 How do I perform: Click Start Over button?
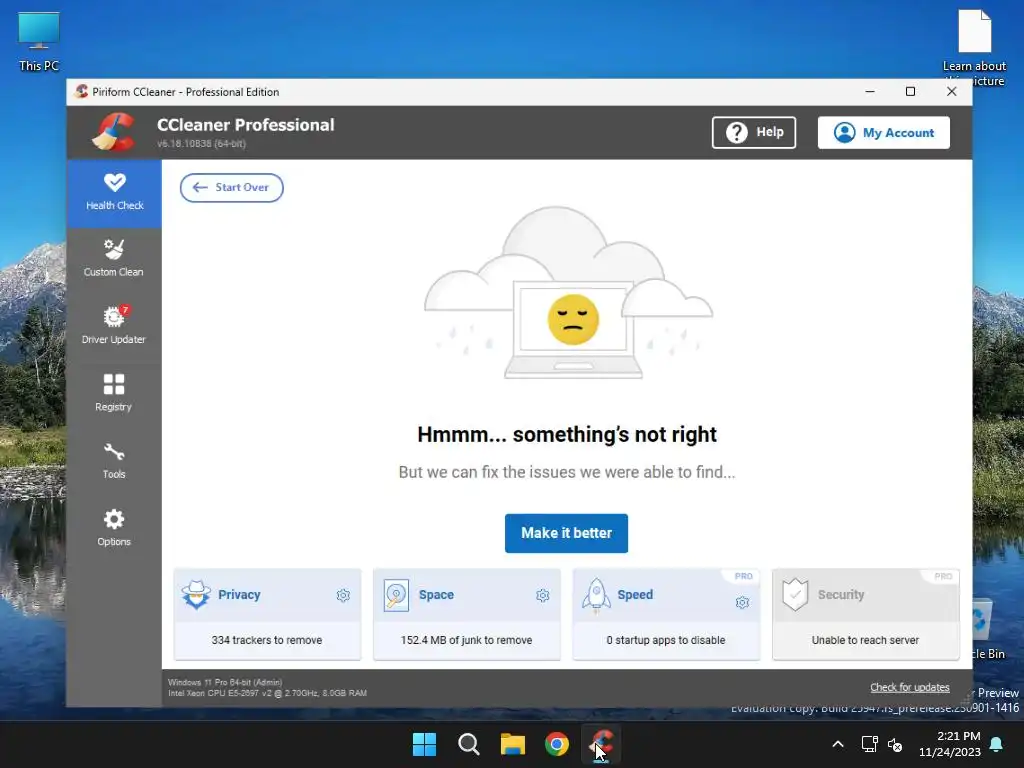(x=232, y=187)
